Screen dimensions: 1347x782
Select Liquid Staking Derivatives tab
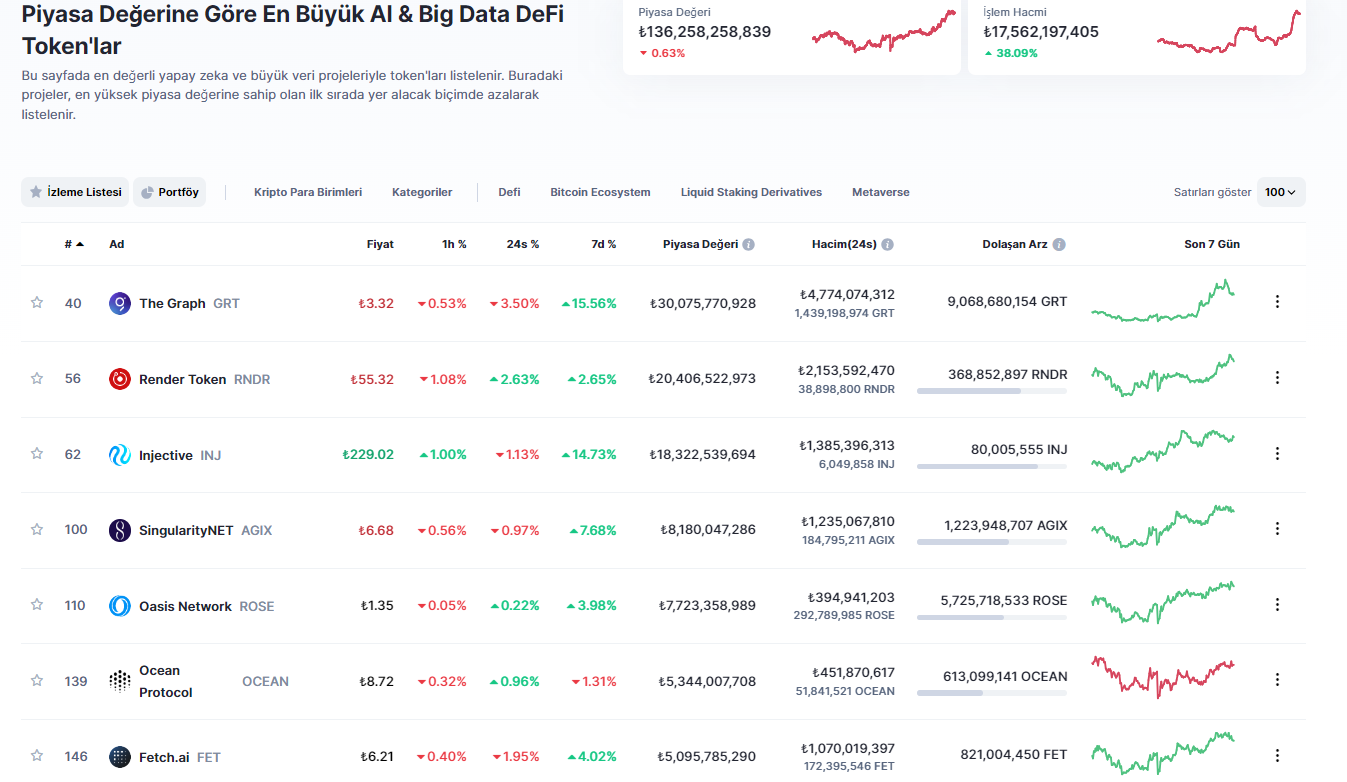point(751,192)
